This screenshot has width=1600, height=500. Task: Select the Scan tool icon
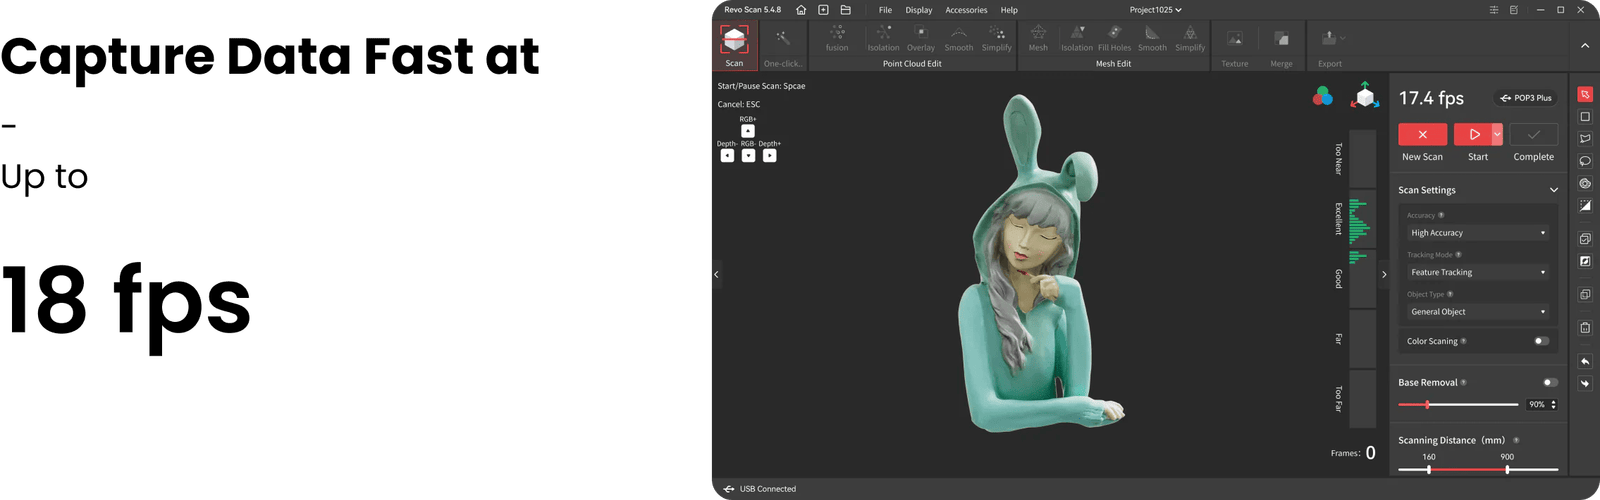click(734, 40)
